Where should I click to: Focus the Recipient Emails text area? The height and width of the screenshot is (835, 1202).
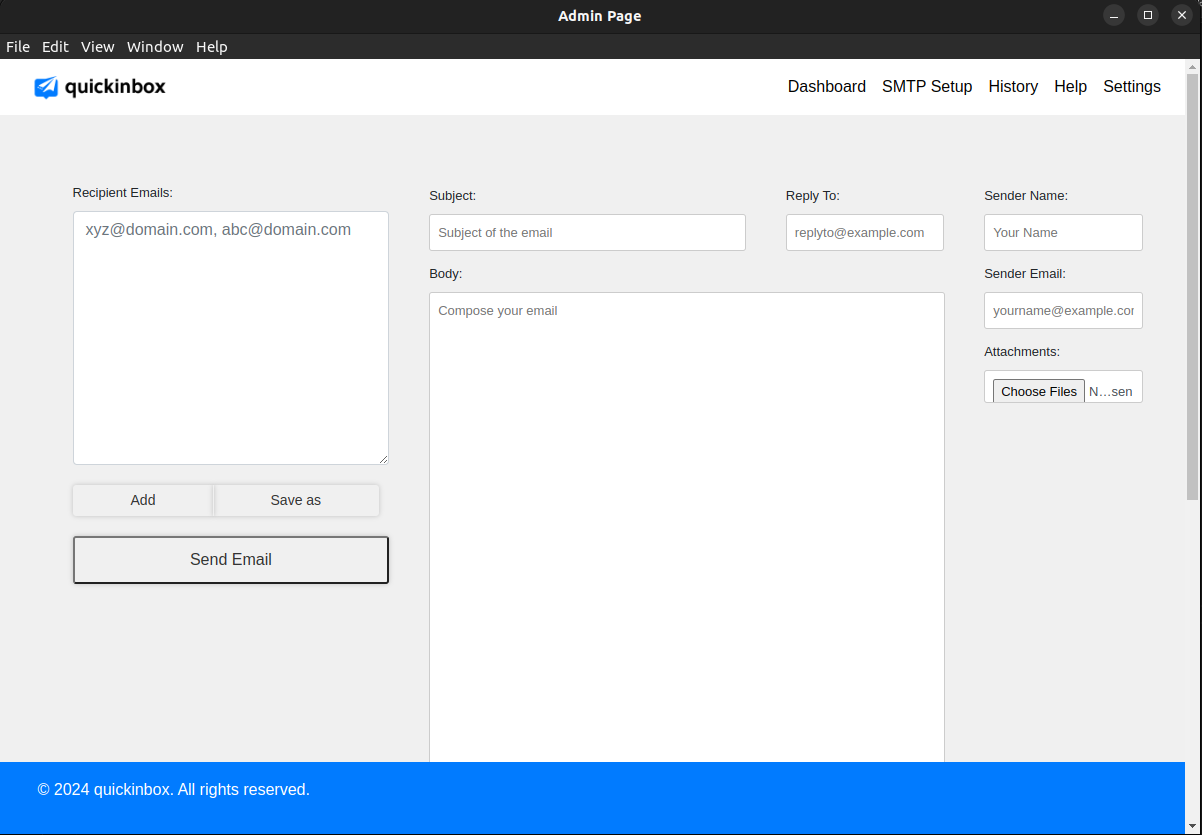(230, 338)
